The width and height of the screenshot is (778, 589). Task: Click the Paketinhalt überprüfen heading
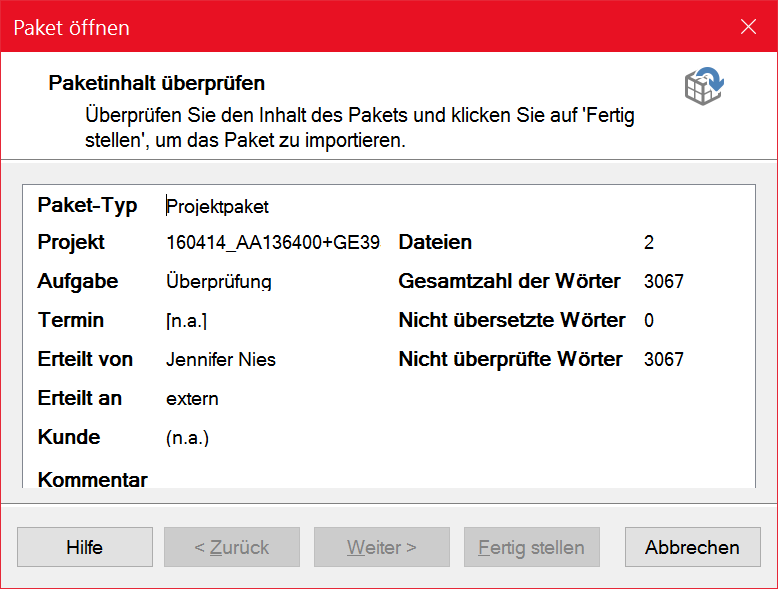click(157, 83)
